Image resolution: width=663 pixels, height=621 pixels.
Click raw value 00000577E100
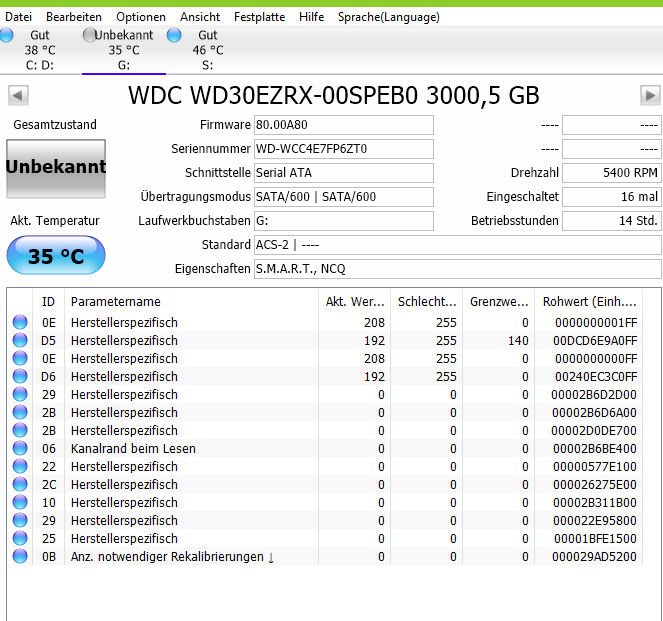pos(595,467)
